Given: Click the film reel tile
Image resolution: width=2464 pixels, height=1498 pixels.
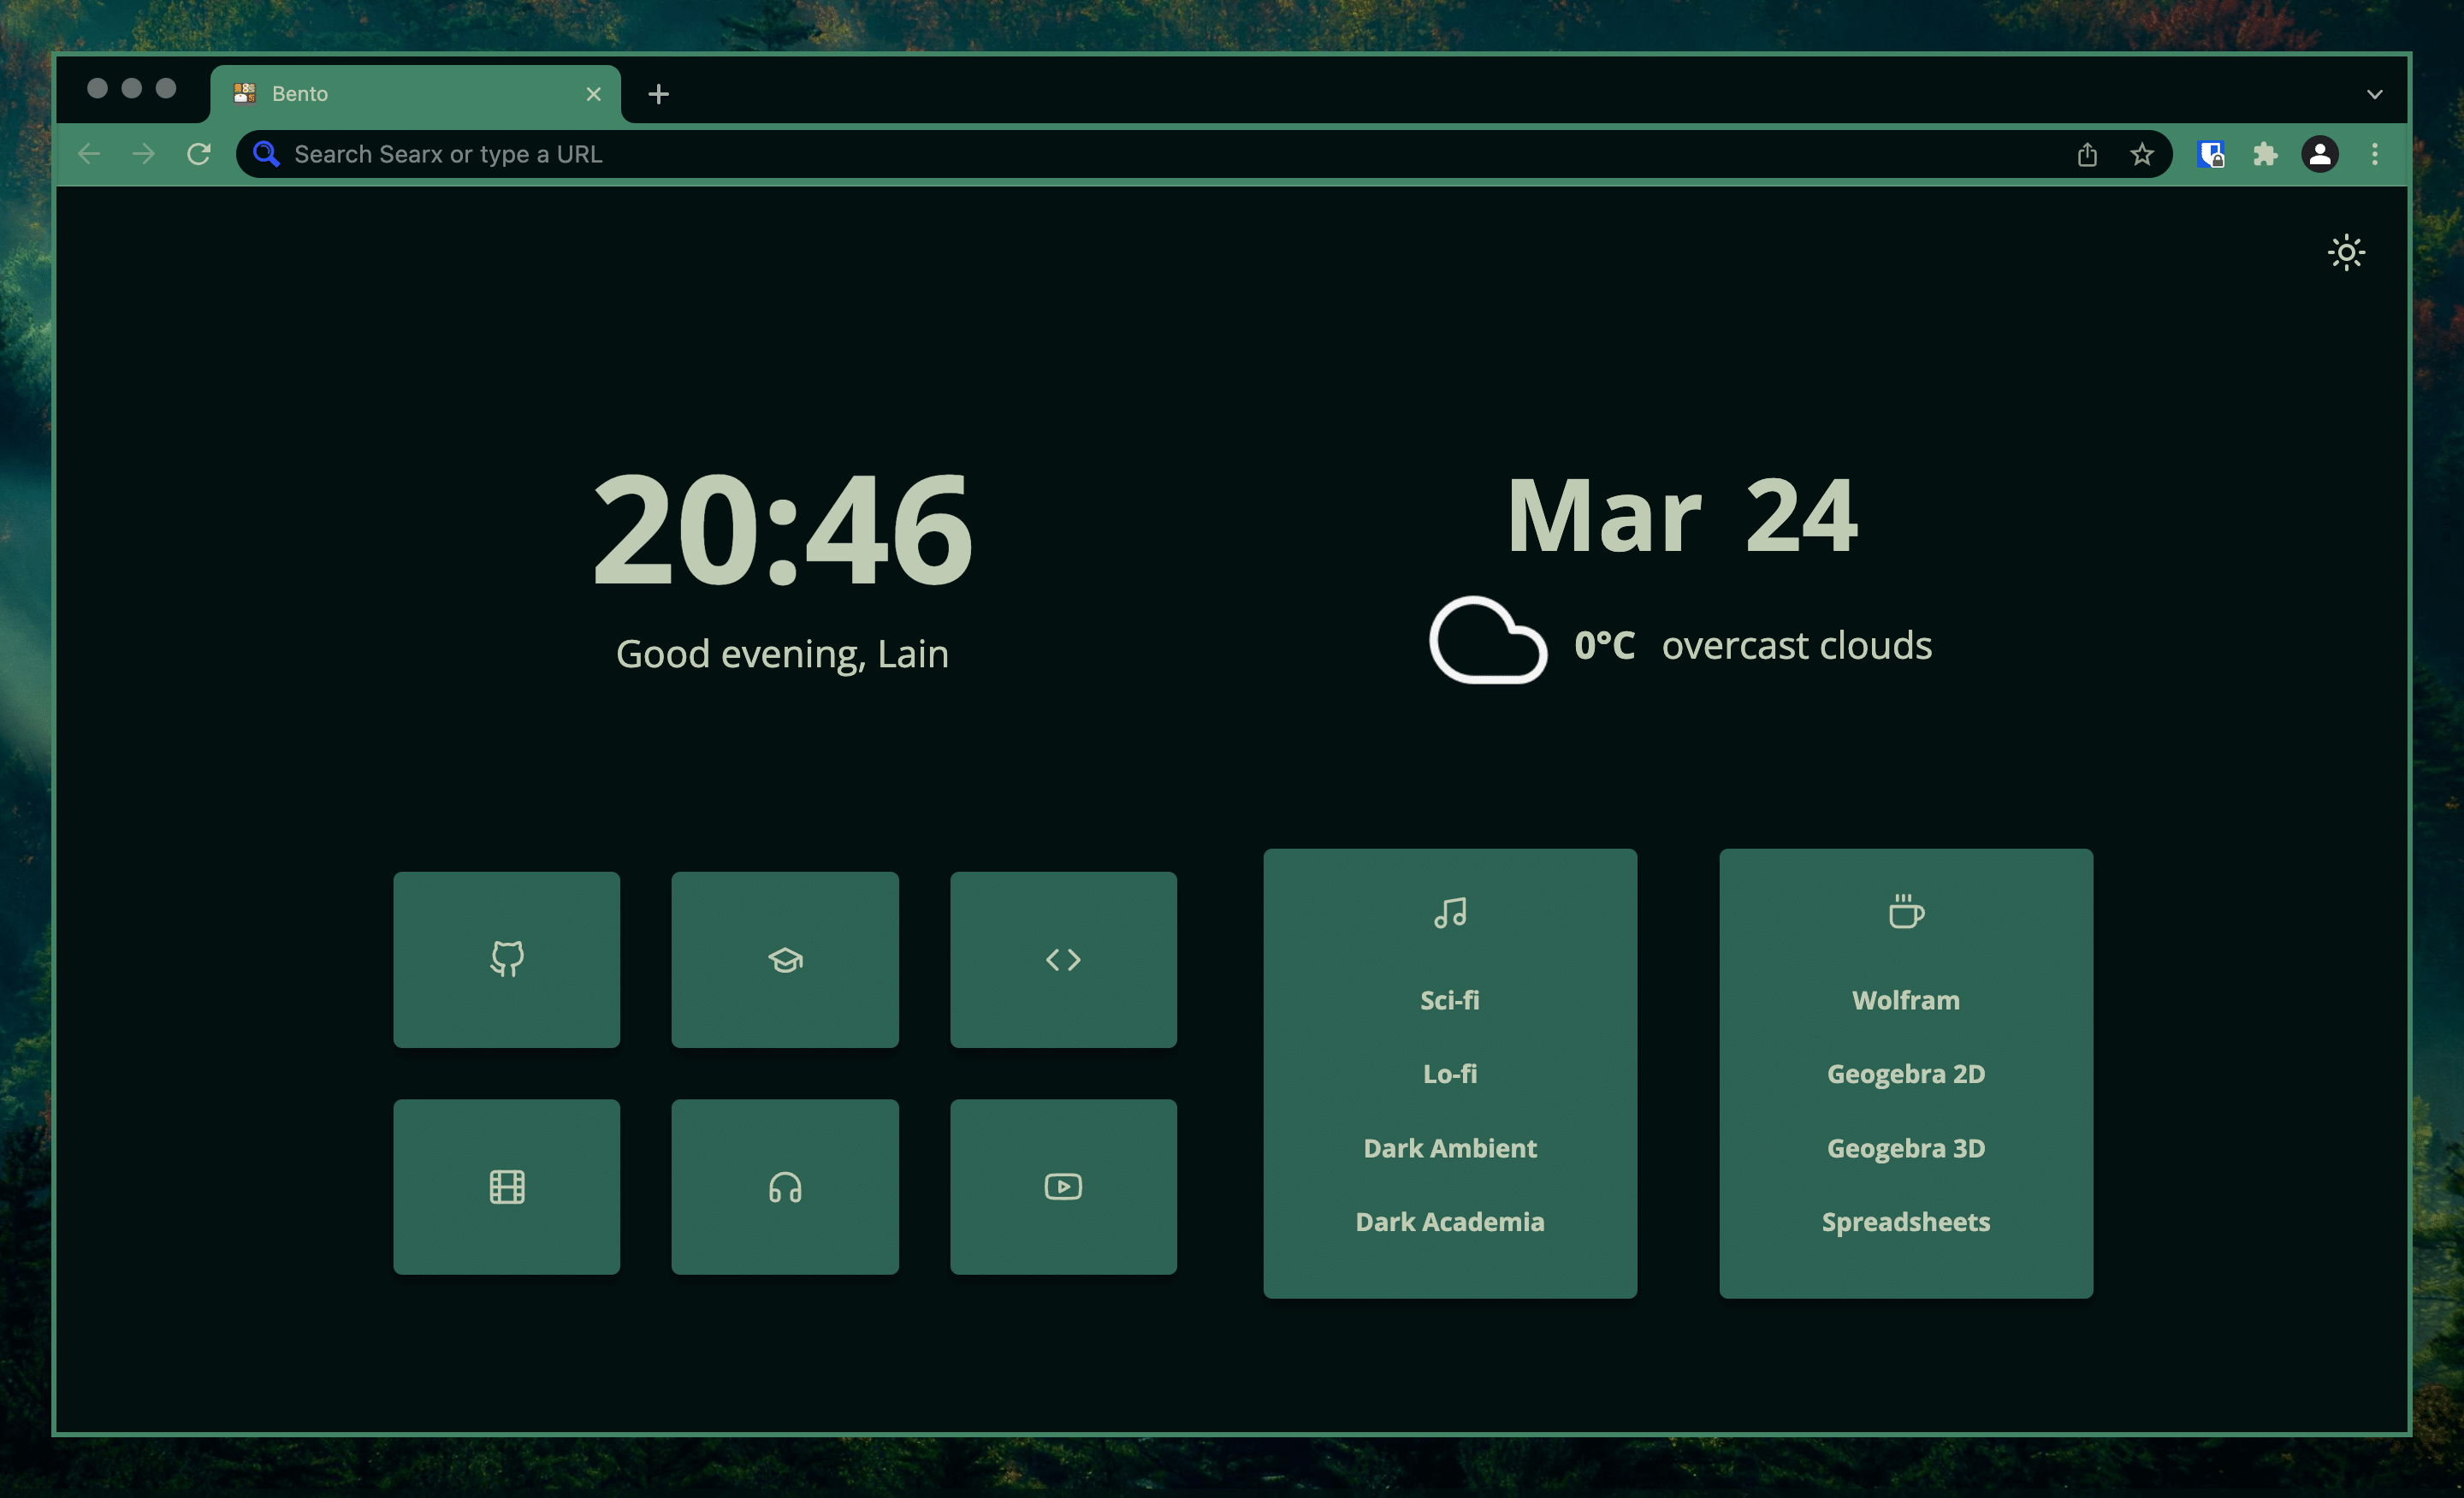Looking at the screenshot, I should pyautogui.click(x=507, y=1187).
